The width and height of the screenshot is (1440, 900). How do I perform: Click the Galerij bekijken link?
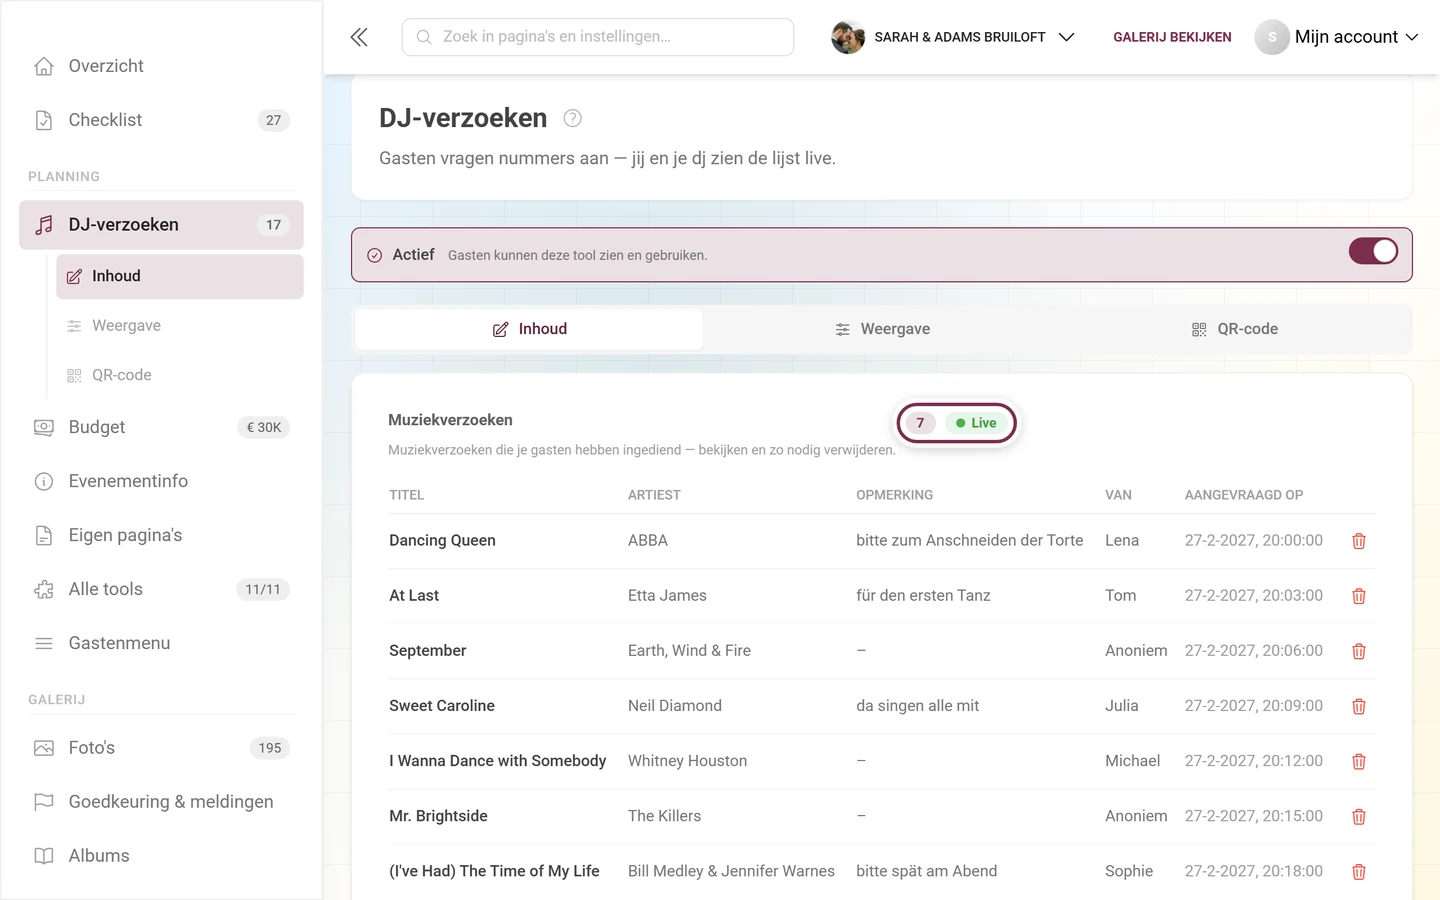[1172, 37]
